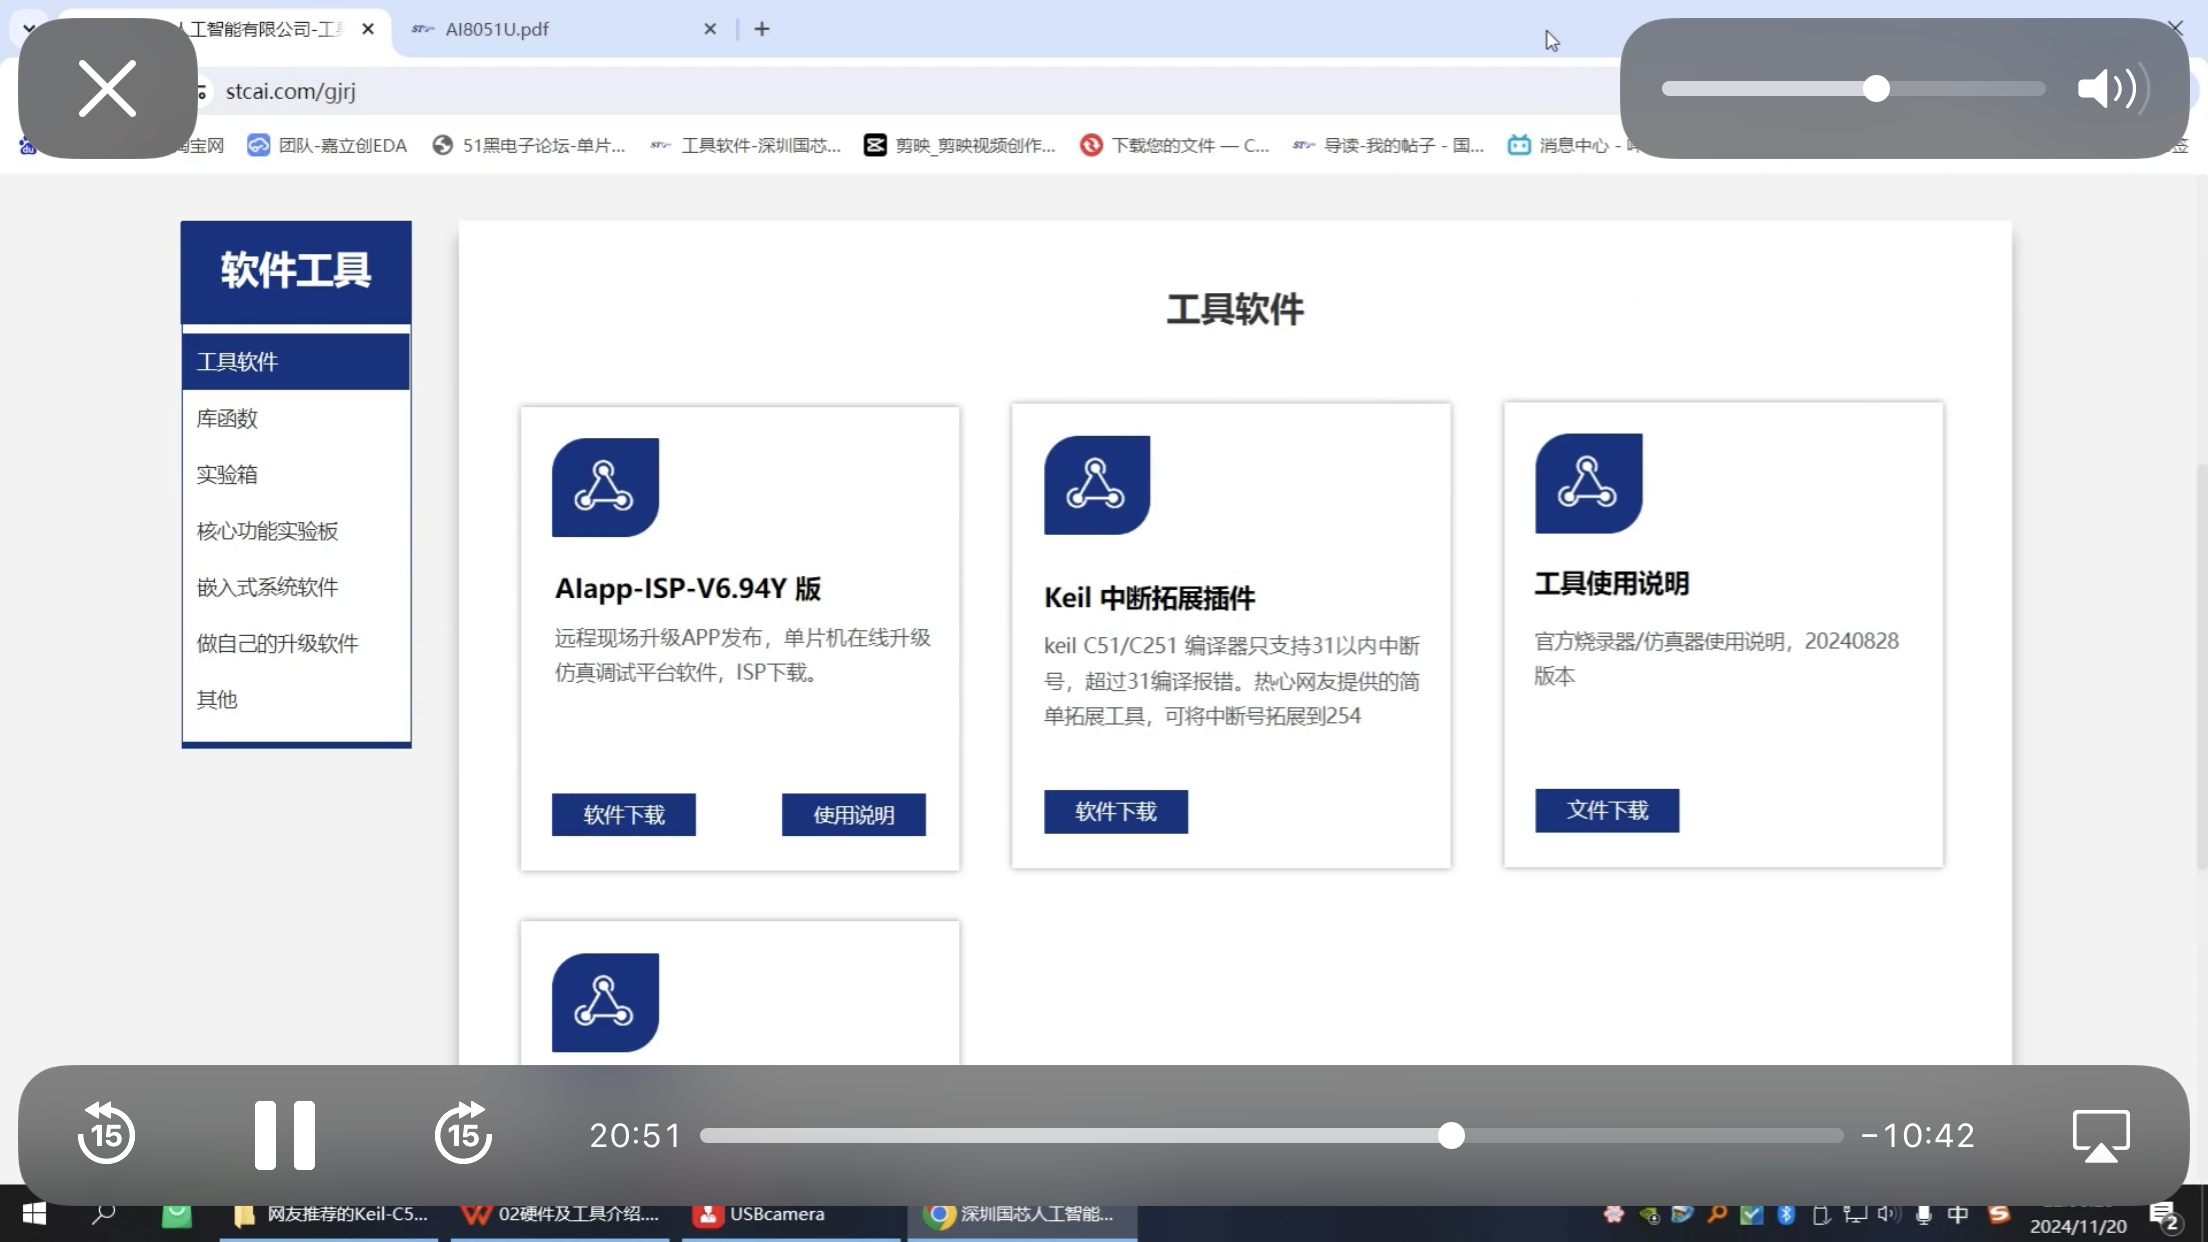Close the AI8051U.pdf tab
The image size is (2208, 1242).
click(x=710, y=29)
